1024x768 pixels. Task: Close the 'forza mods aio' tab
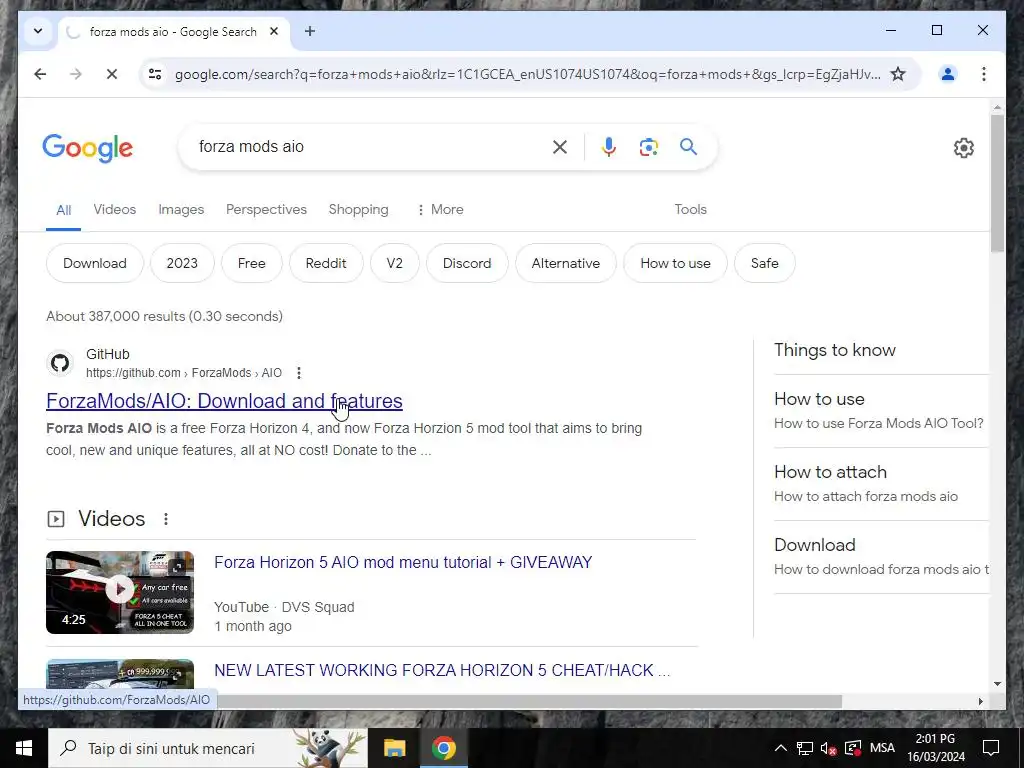(274, 31)
